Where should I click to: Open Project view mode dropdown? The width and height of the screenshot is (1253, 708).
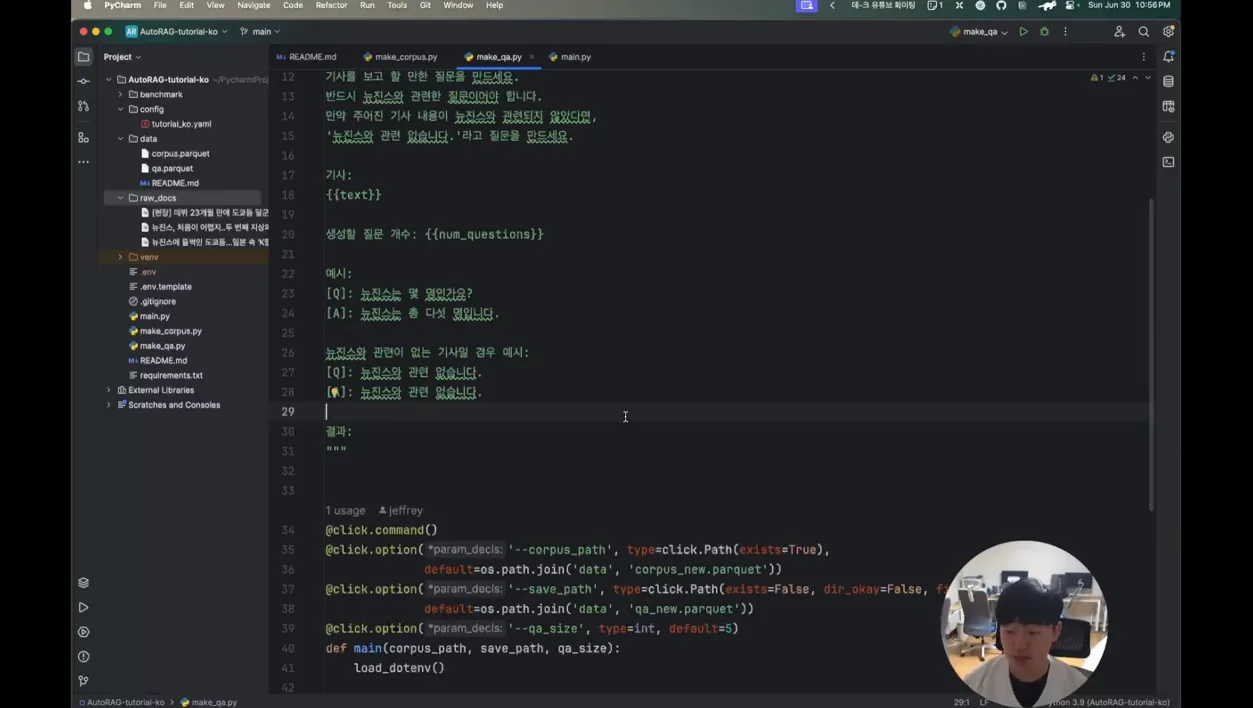click(x=122, y=57)
